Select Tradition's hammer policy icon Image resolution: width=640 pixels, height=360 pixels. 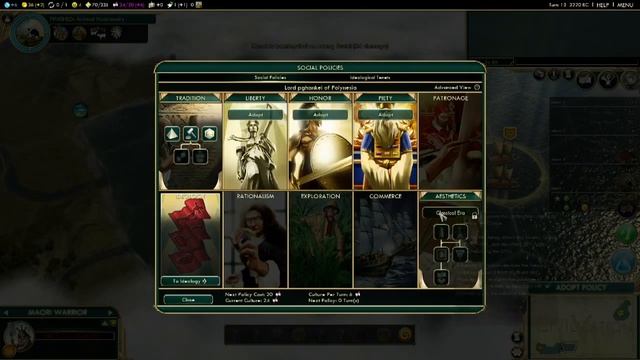pyautogui.click(x=191, y=134)
